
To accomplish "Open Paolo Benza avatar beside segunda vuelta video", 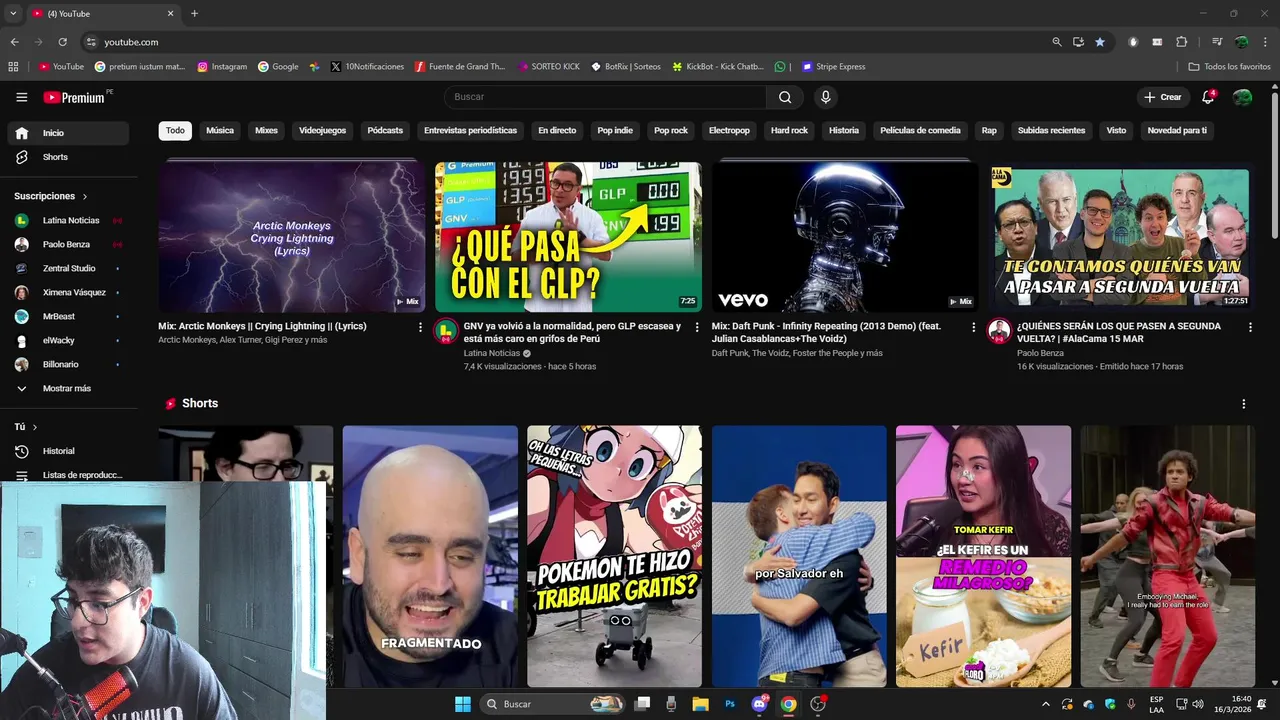I will 999,331.
